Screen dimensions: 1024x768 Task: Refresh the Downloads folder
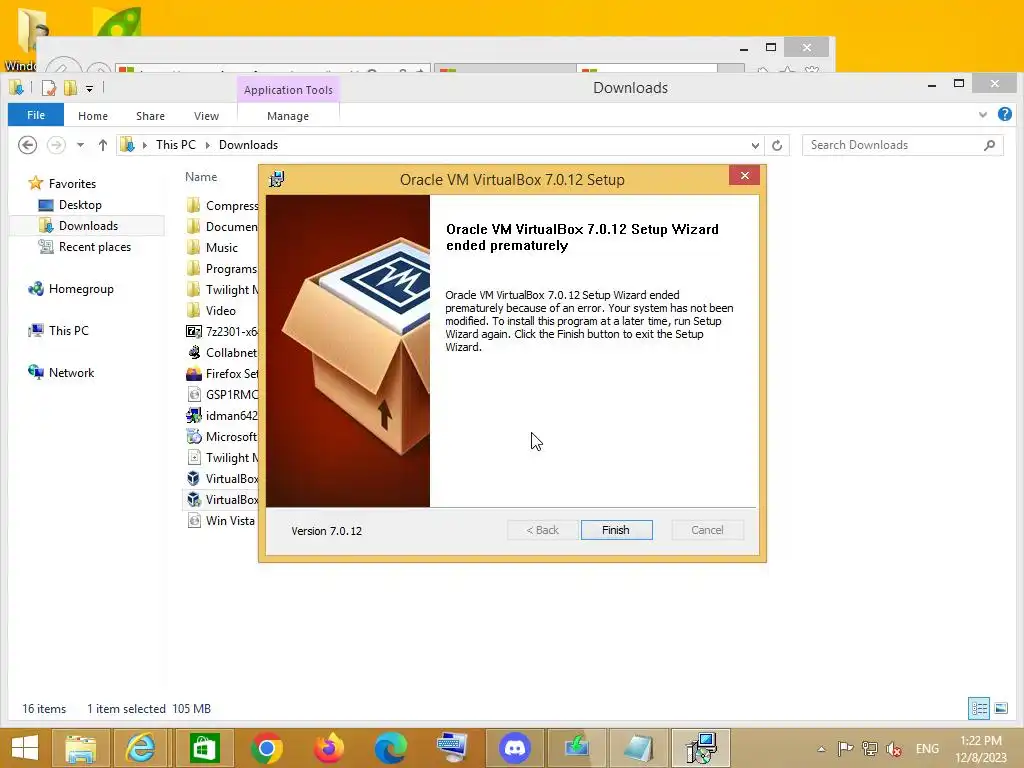[776, 145]
